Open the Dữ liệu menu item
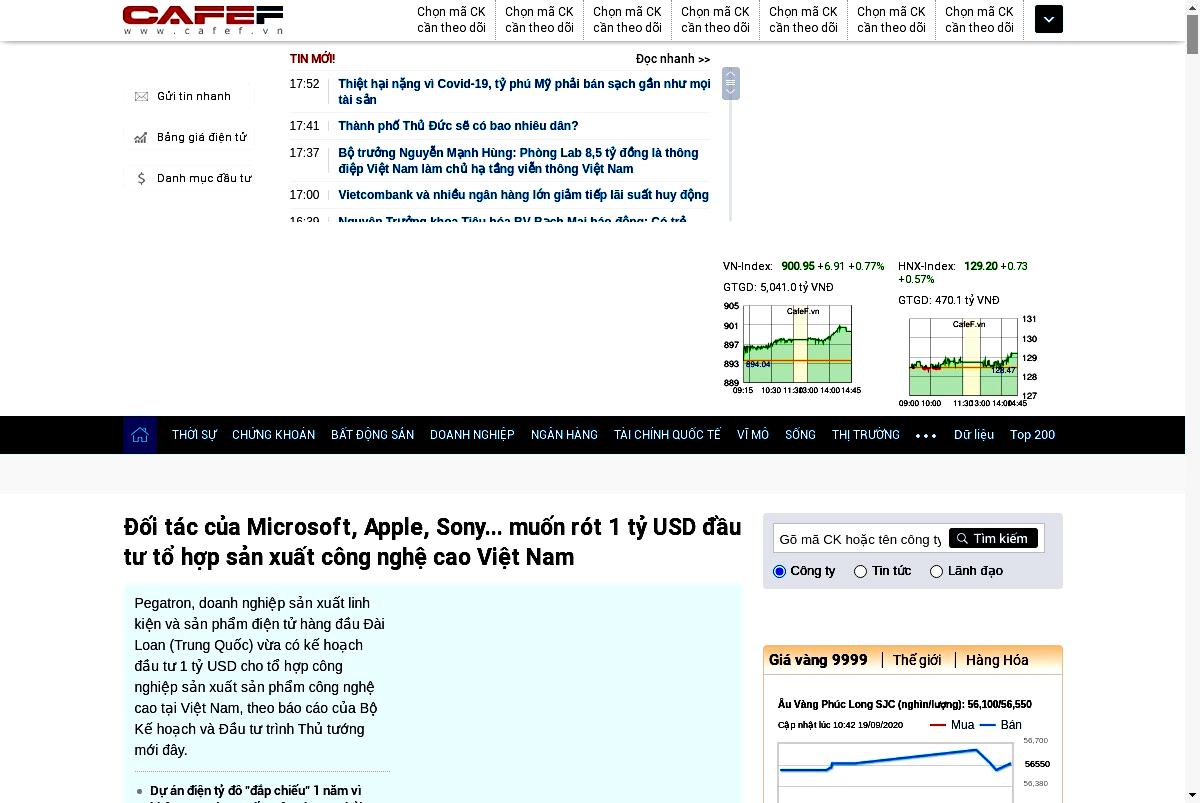The width and height of the screenshot is (1200, 803). (974, 435)
